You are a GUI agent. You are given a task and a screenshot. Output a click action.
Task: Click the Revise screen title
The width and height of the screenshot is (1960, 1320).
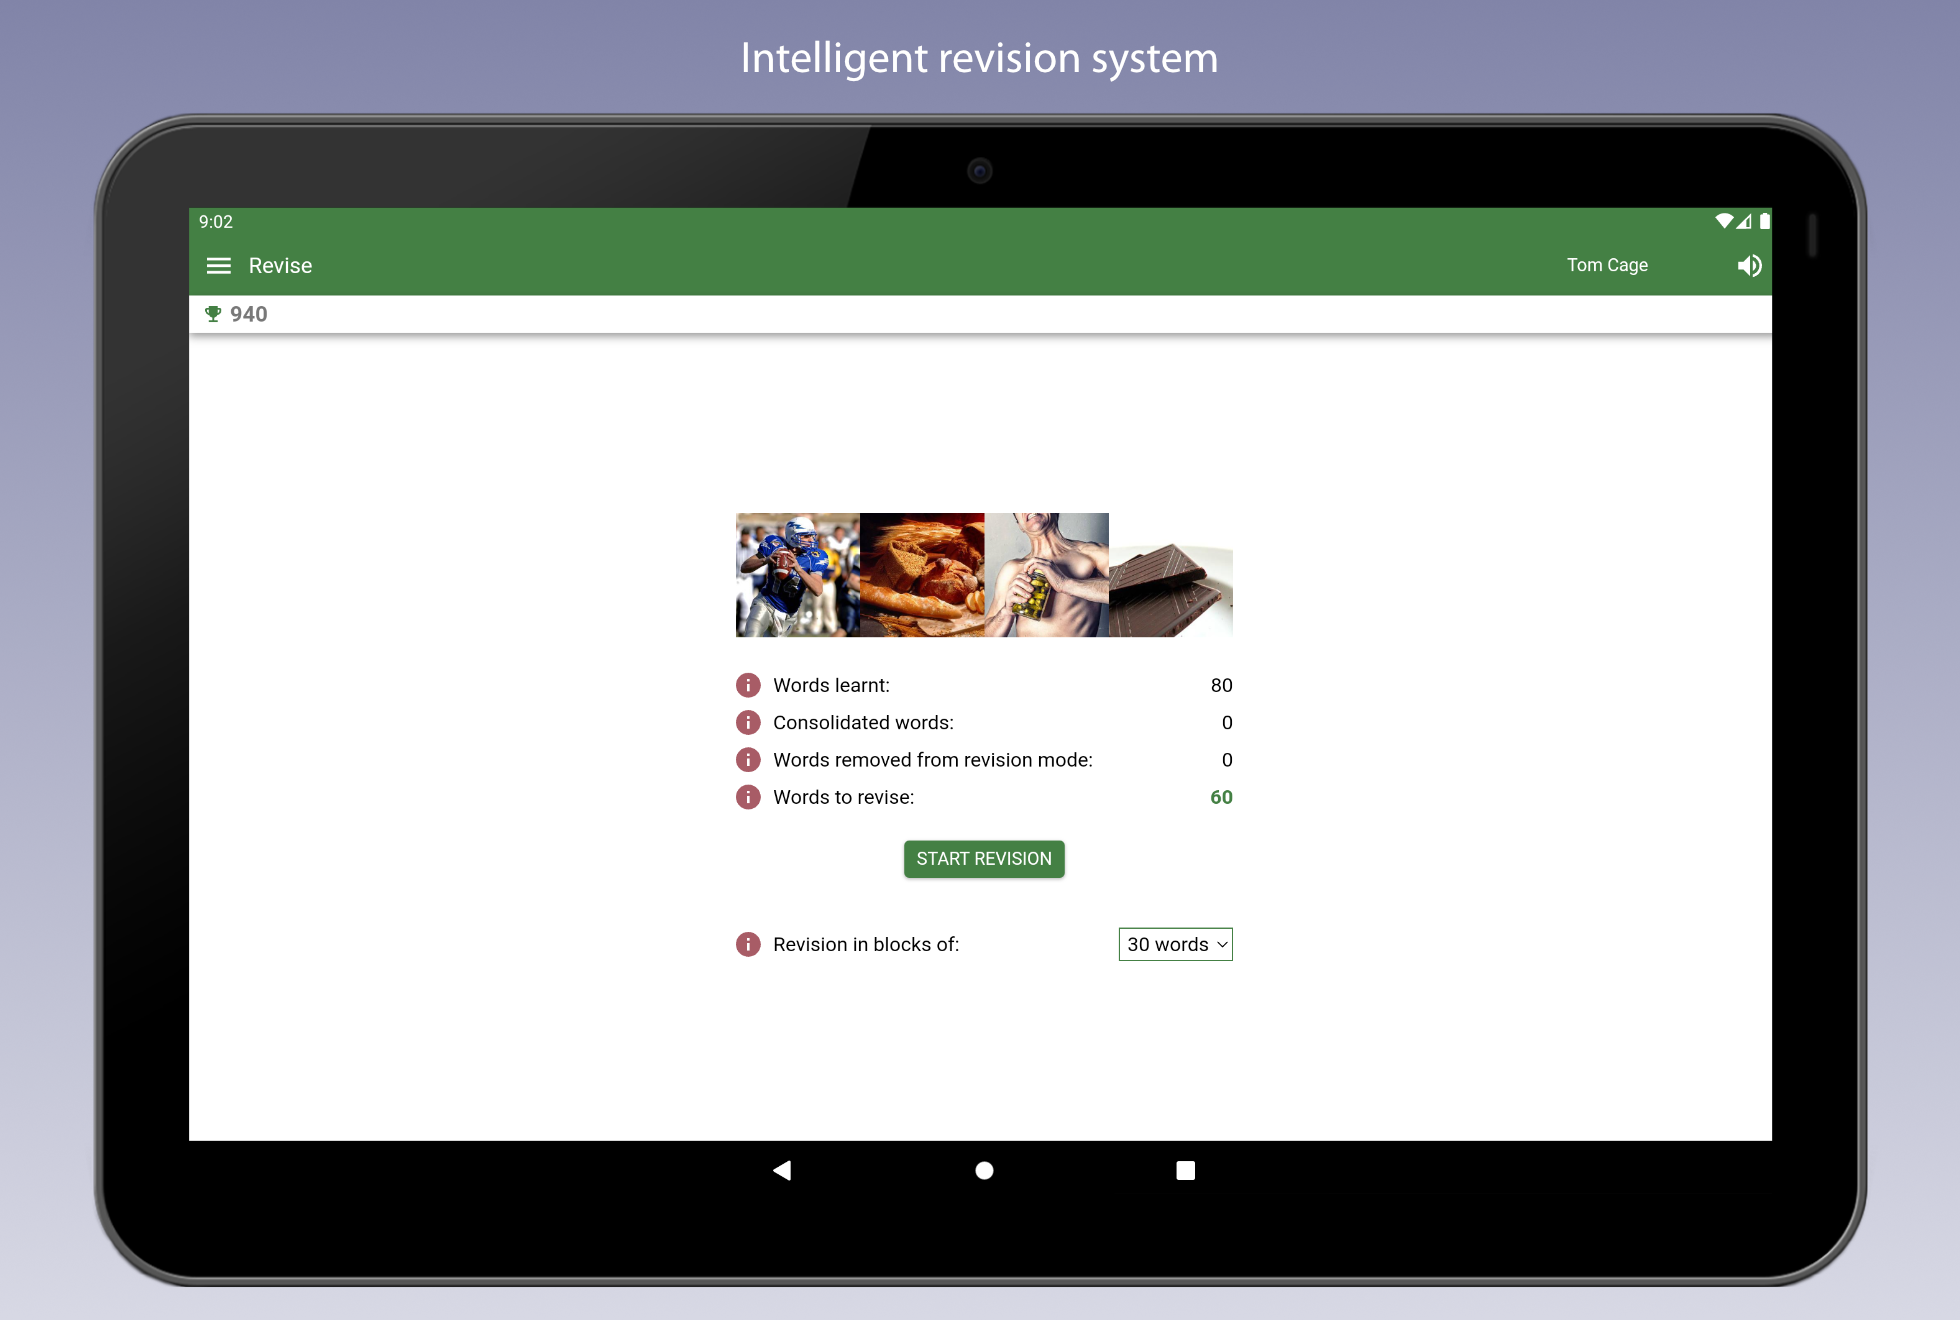click(x=280, y=266)
